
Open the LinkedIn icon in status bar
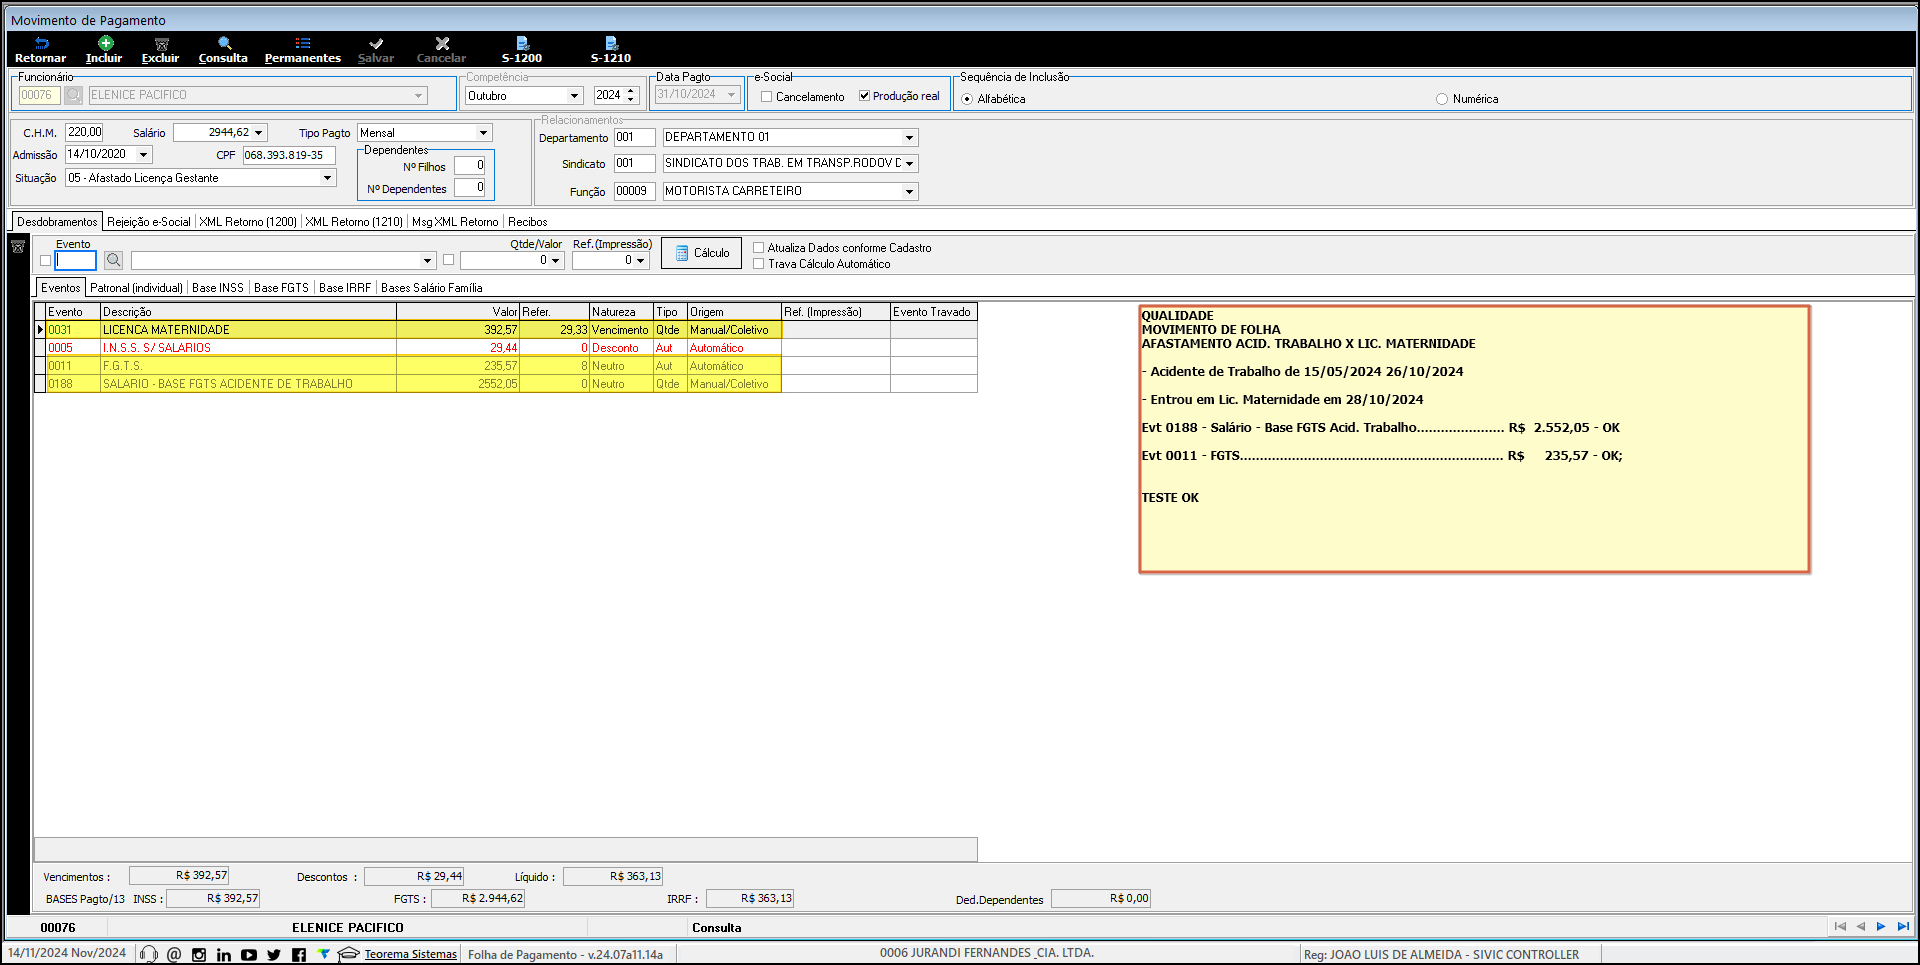pos(224,955)
